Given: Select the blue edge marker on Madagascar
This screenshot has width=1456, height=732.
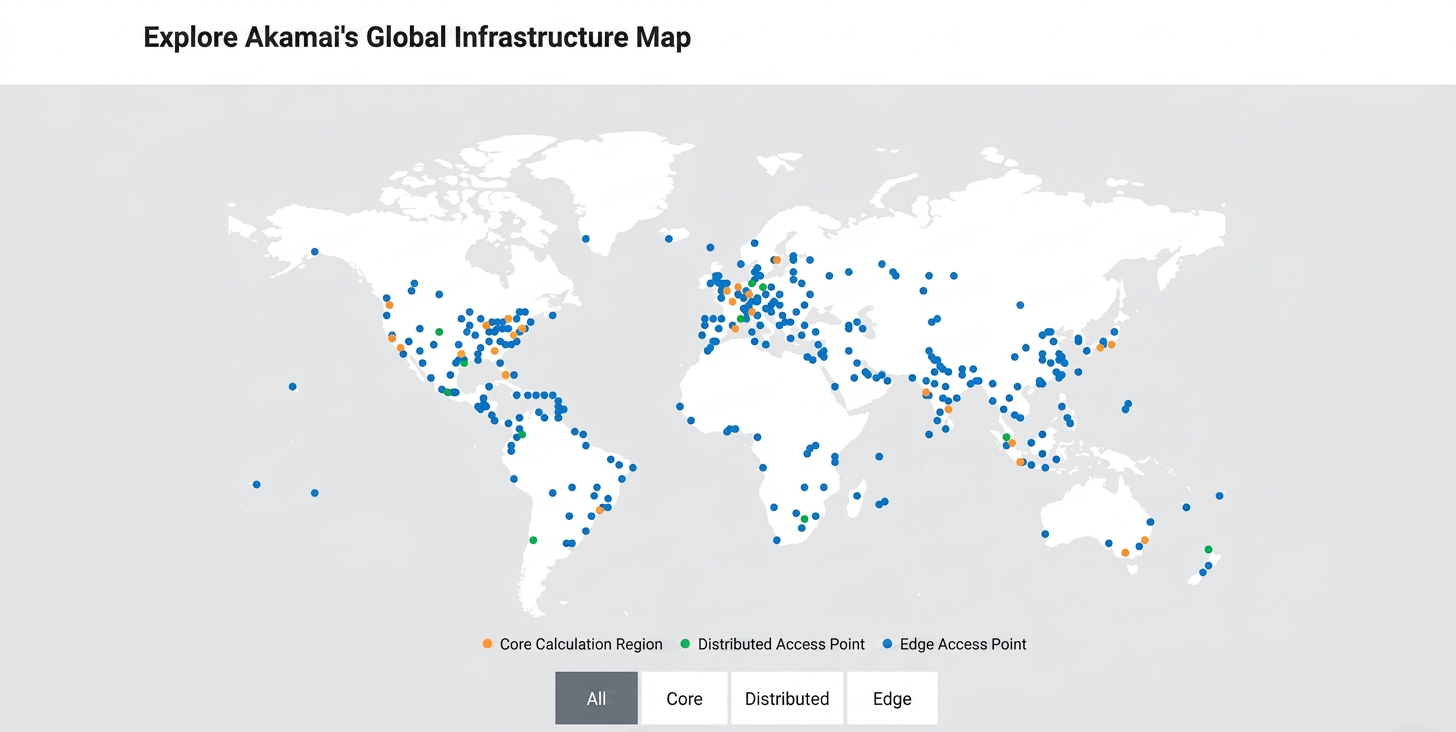Looking at the screenshot, I should pos(857,494).
